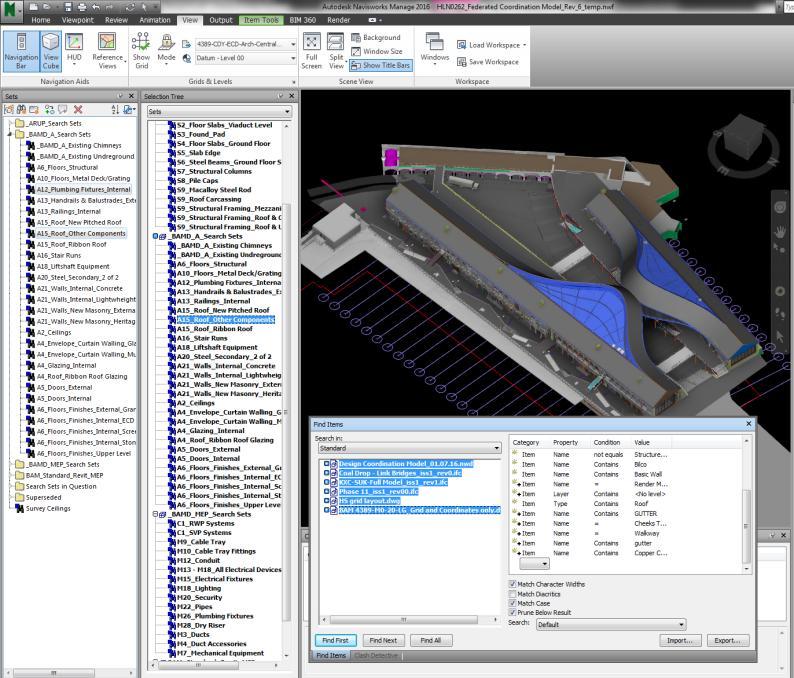The width and height of the screenshot is (794, 678).
Task: Click Import... button
Action: [x=680, y=641]
